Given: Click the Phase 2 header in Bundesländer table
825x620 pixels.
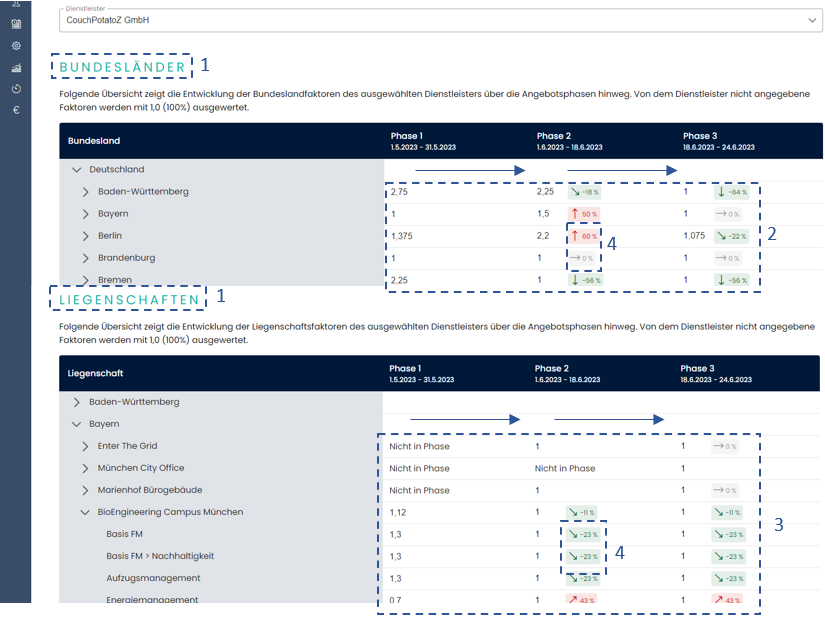Looking at the screenshot, I should [x=569, y=141].
